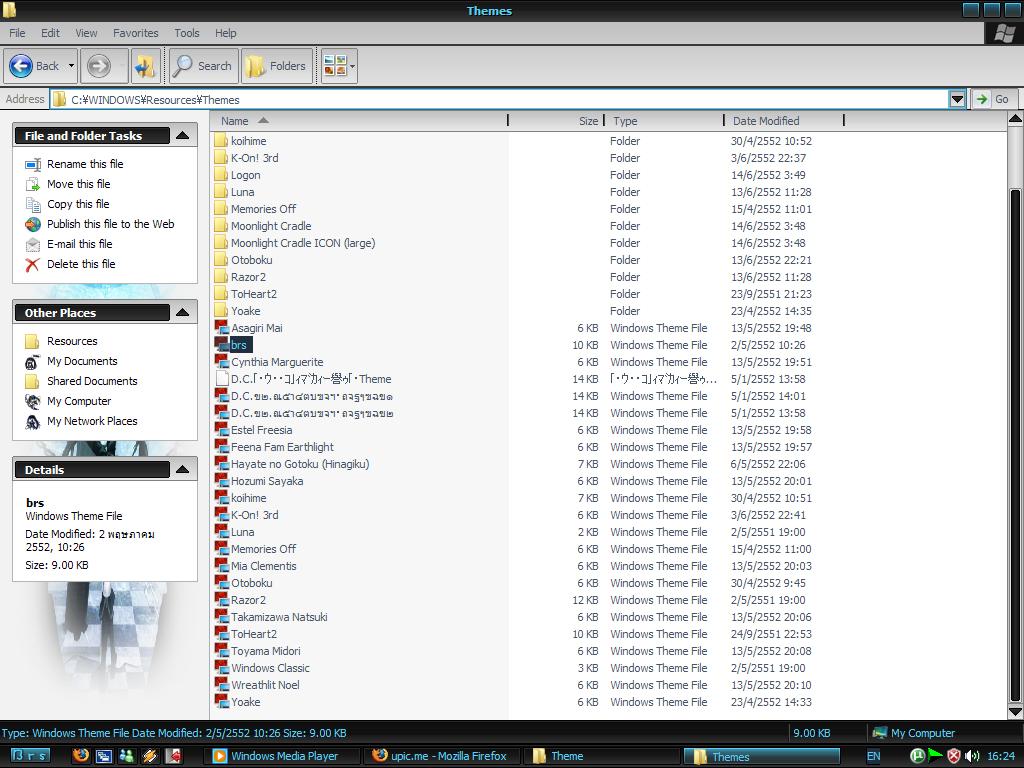Select Estel Freesia theme file icon

[221, 430]
